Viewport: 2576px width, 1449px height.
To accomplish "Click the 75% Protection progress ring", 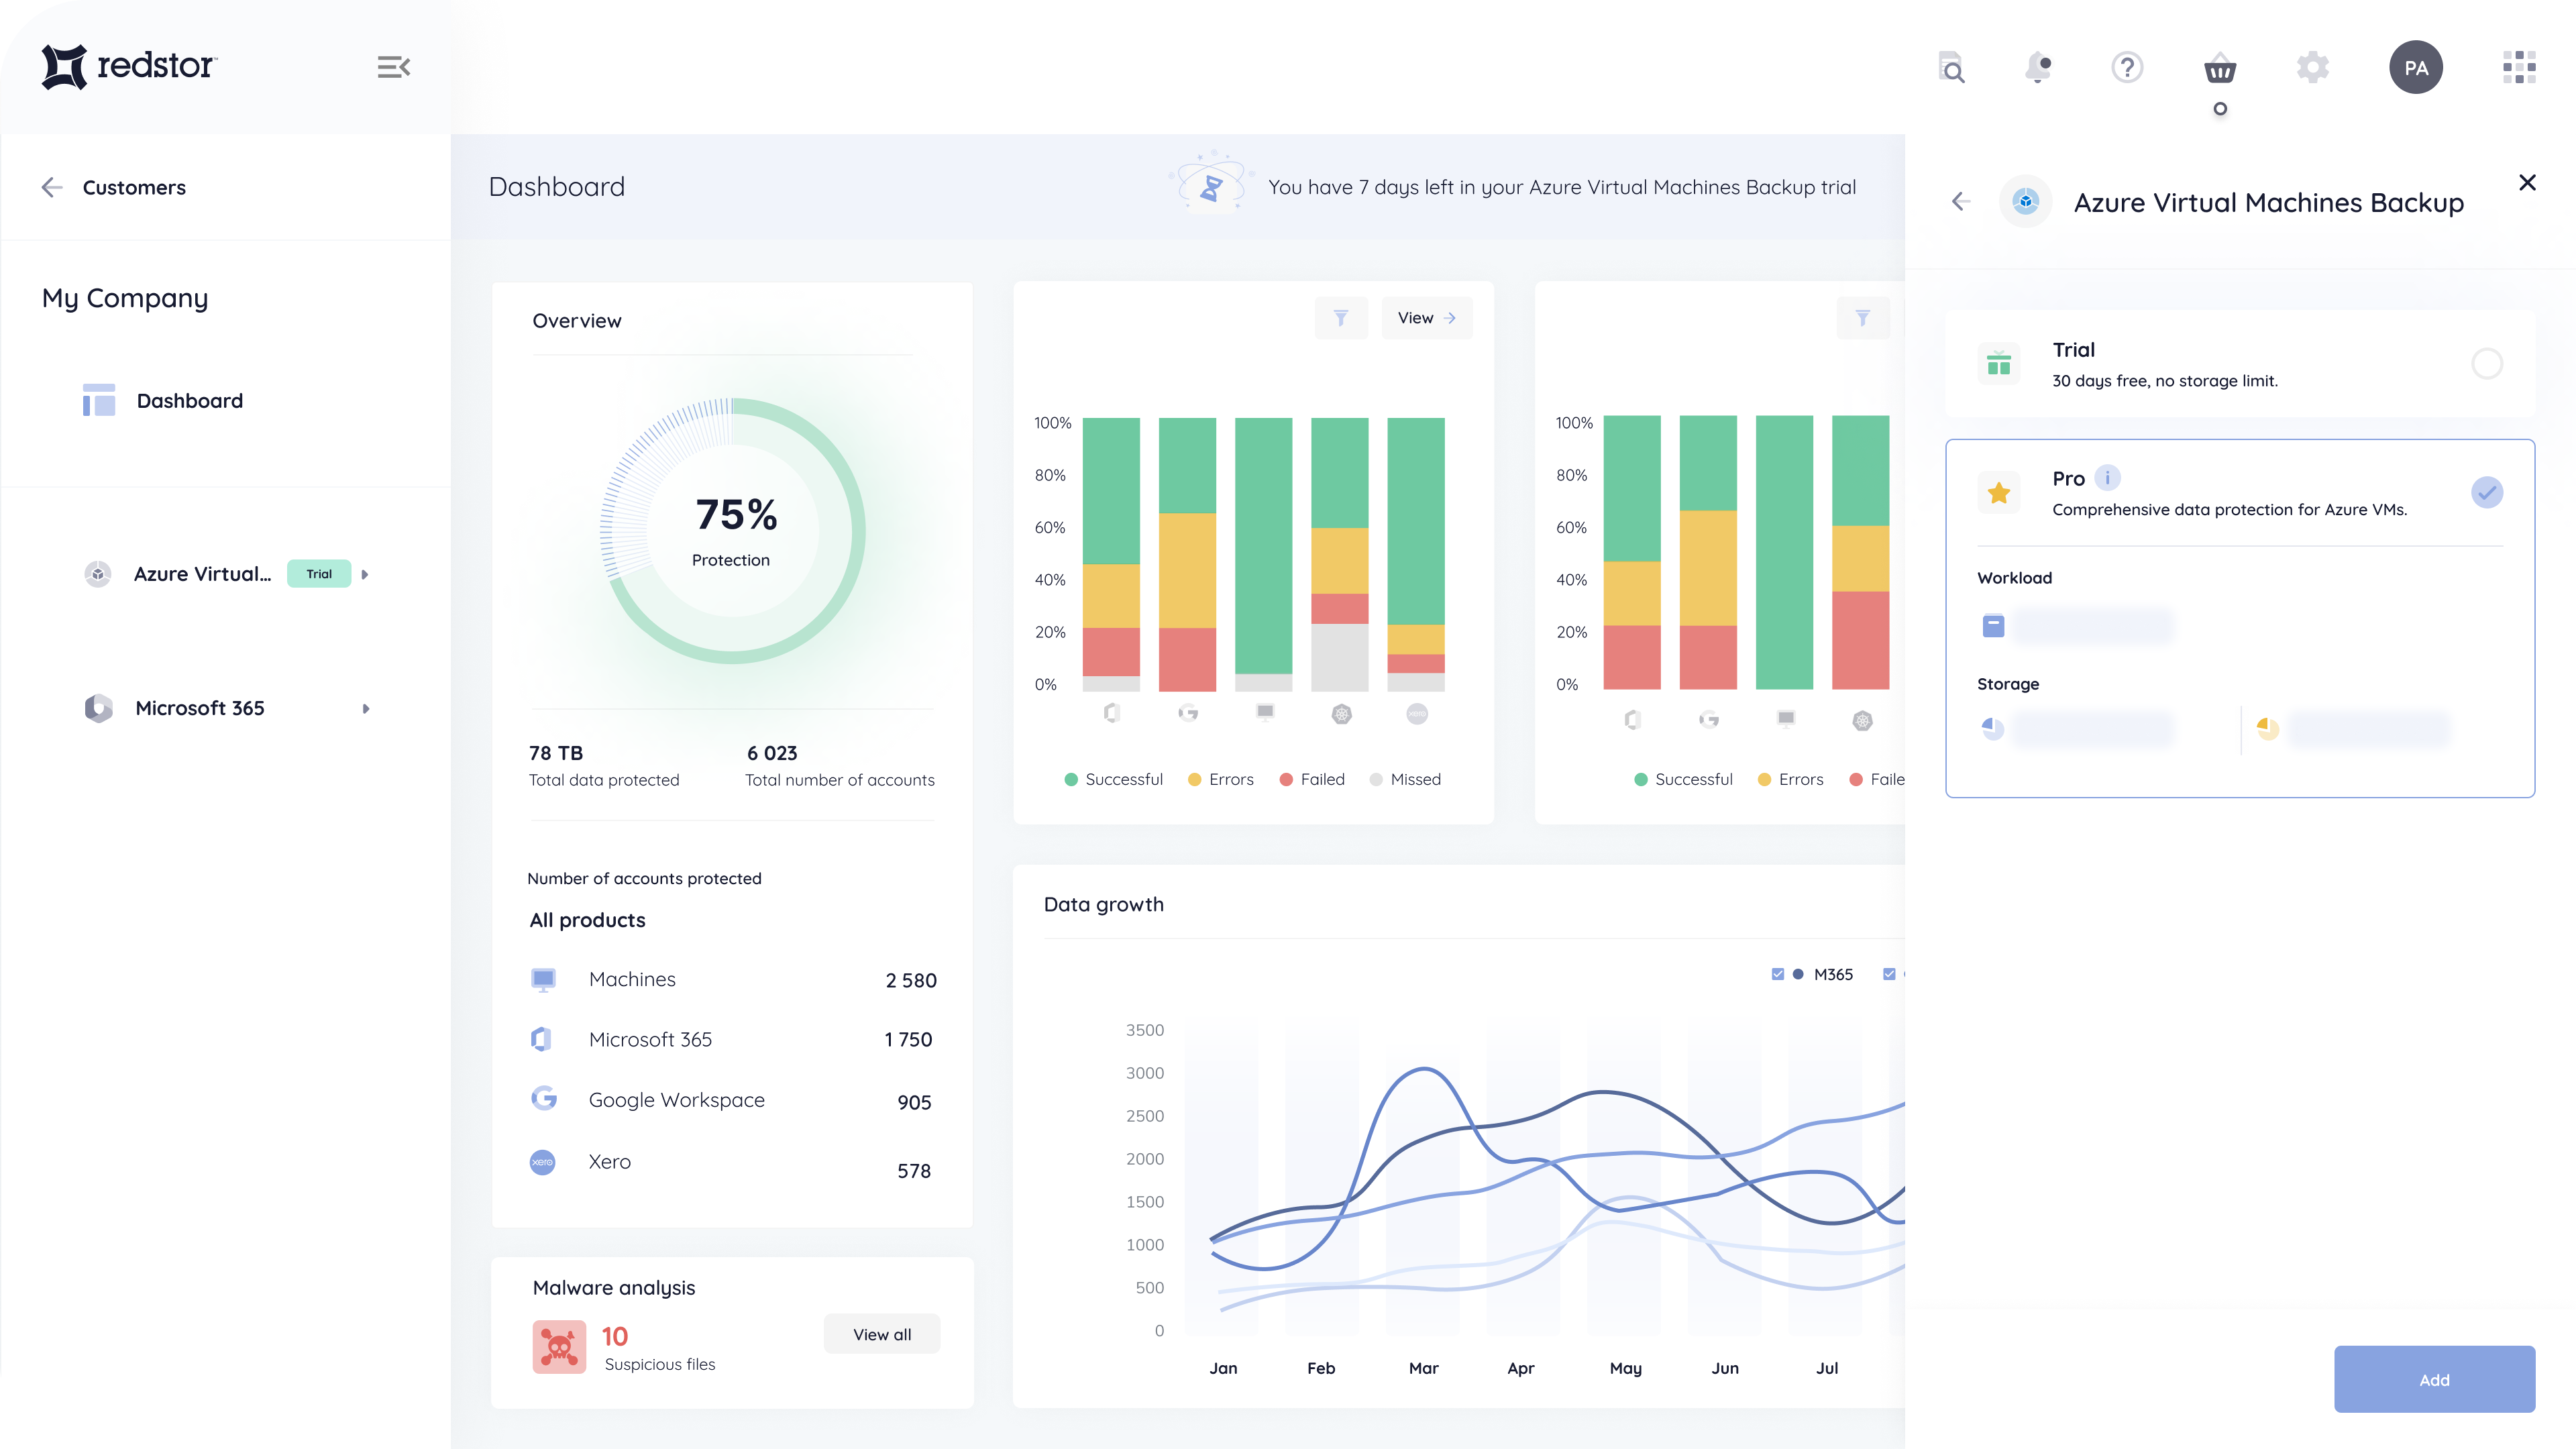I will (732, 531).
